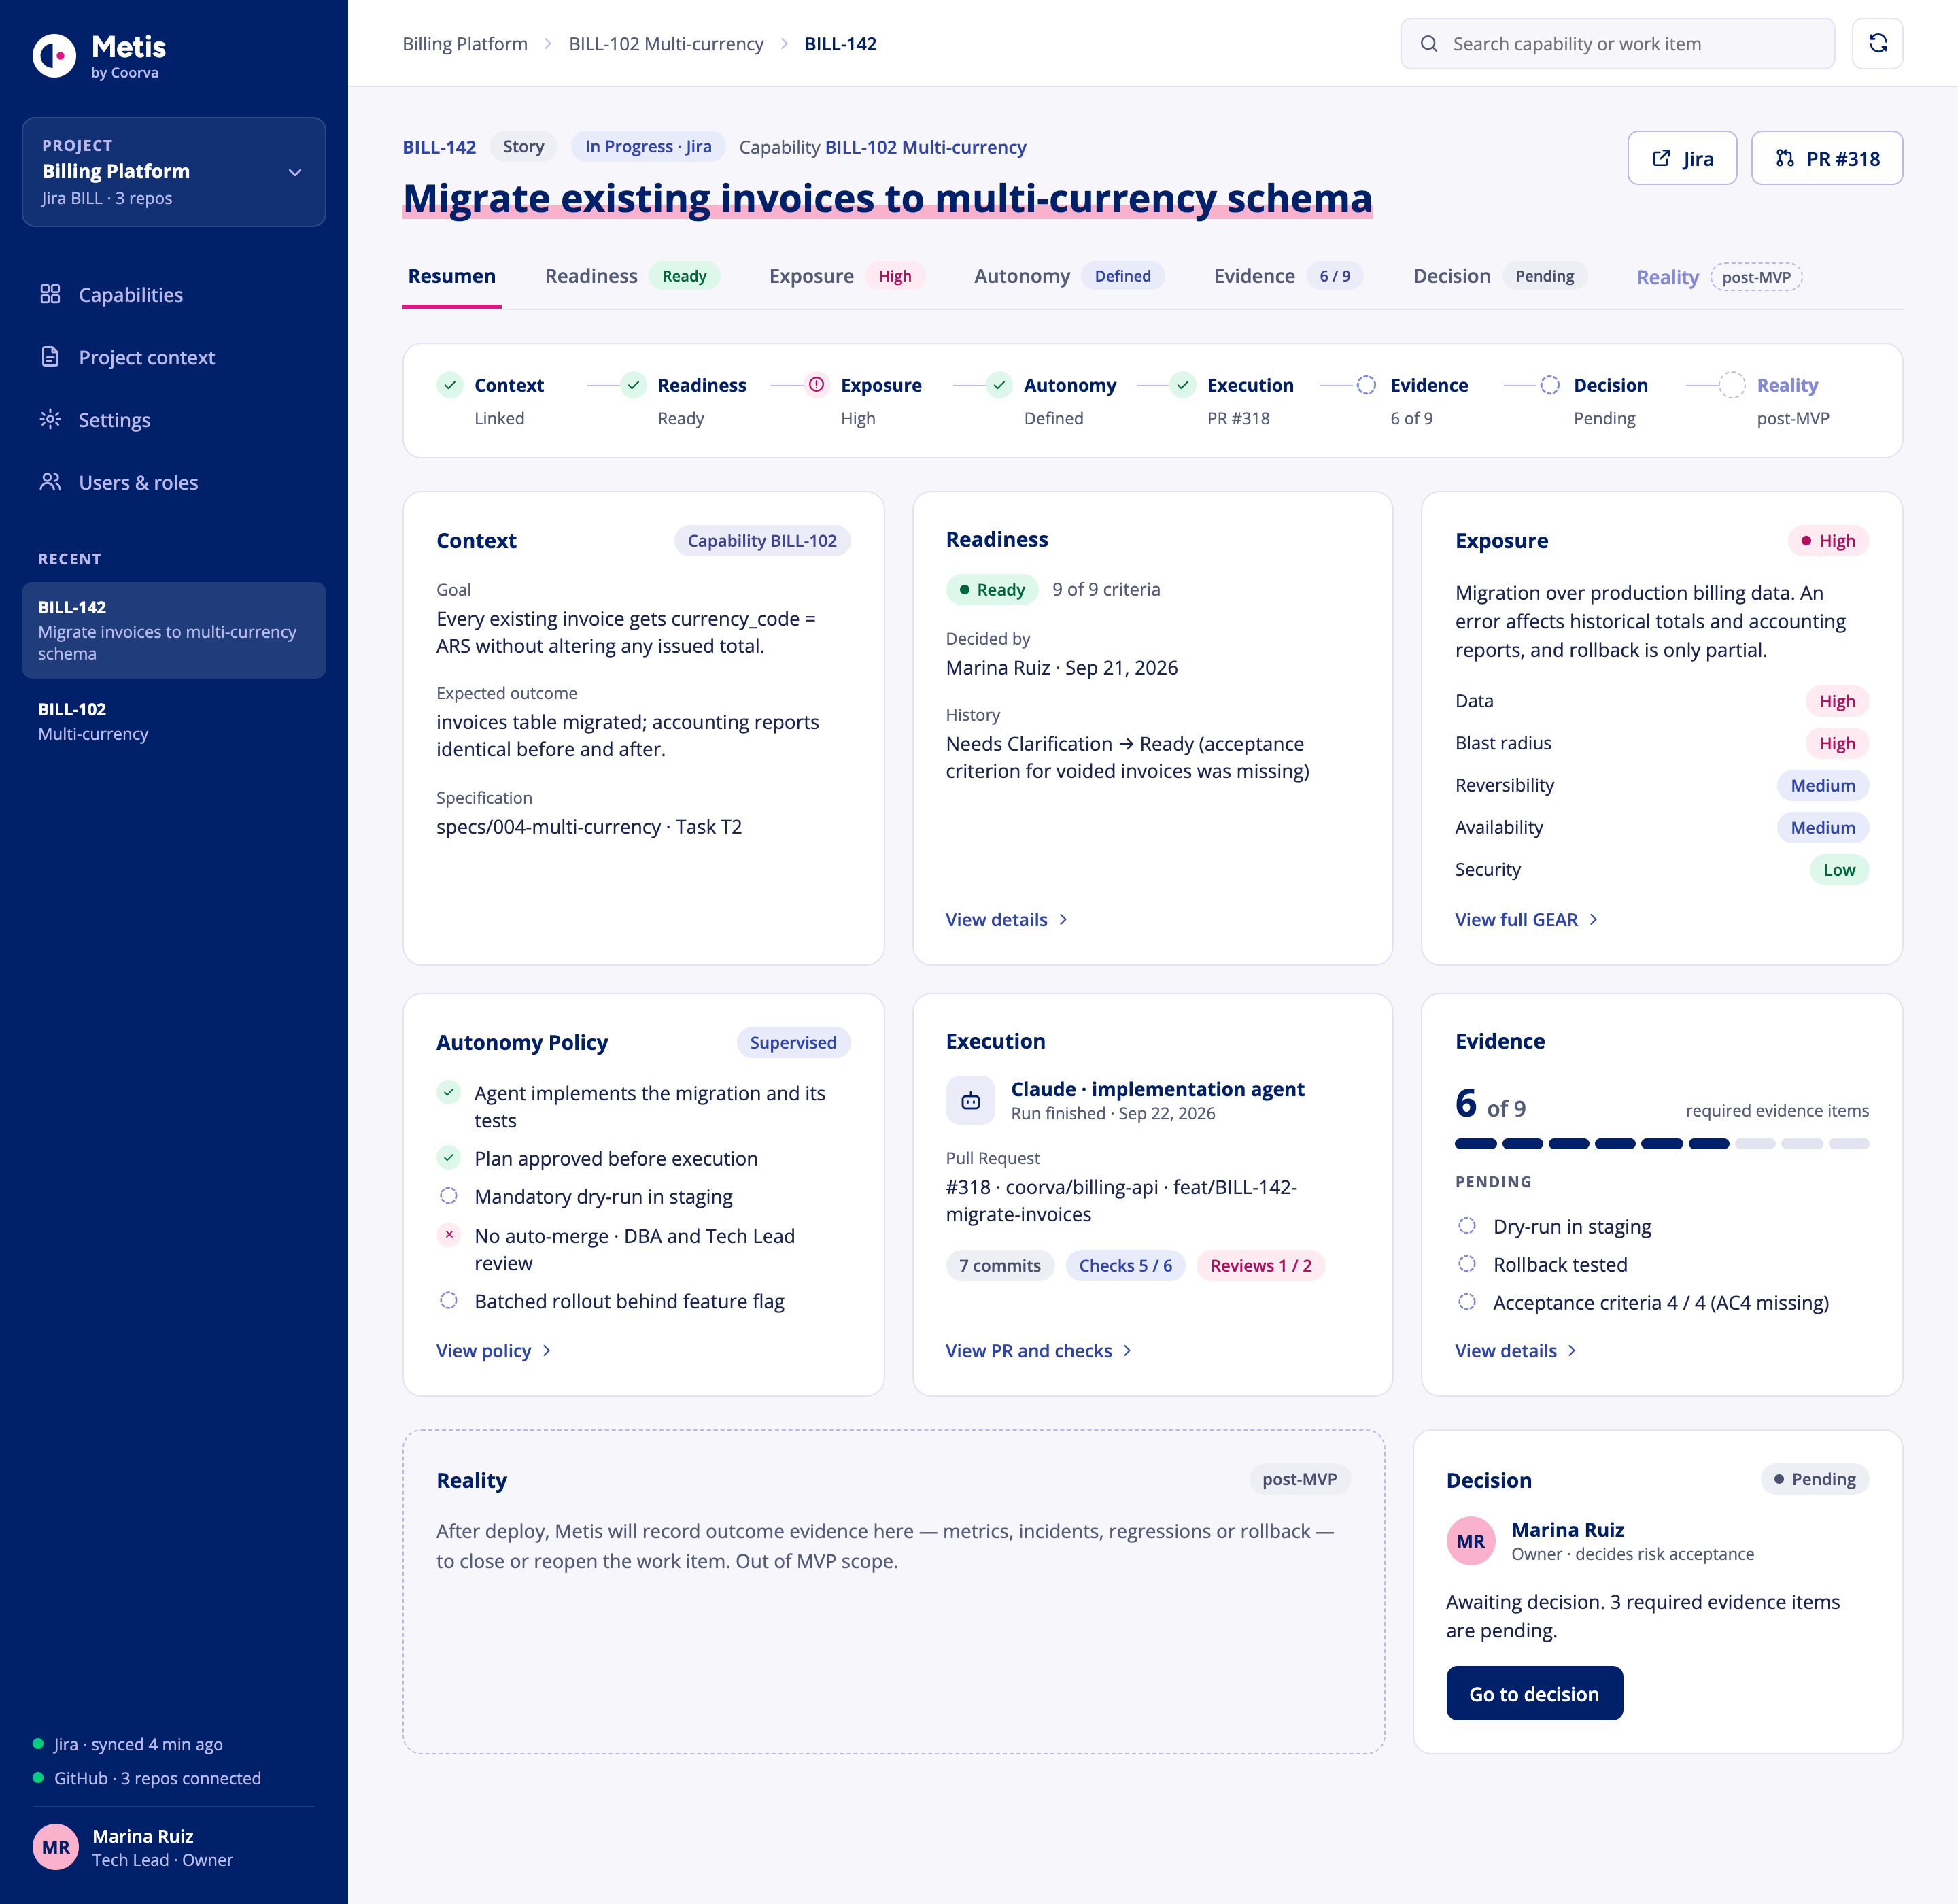
Task: Switch to the Readiness tab
Action: coord(632,276)
